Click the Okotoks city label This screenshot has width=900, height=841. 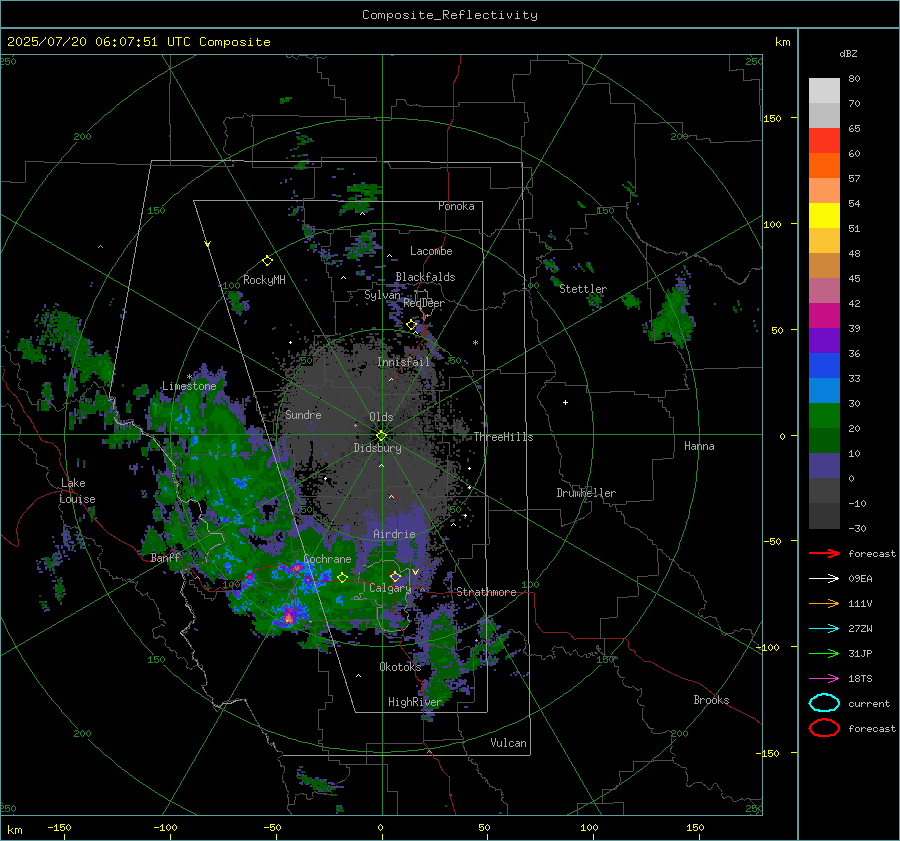[x=400, y=666]
